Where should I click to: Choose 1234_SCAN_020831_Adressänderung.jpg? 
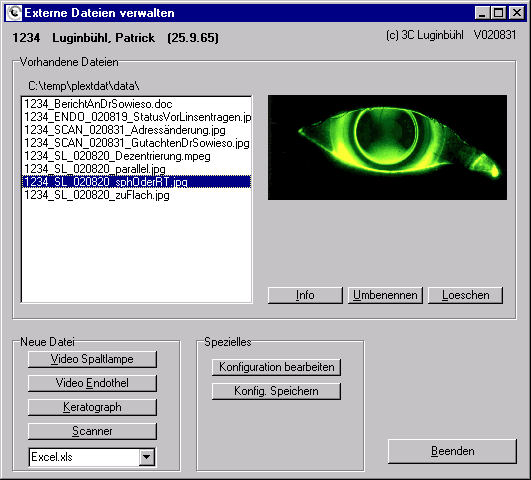(x=136, y=130)
